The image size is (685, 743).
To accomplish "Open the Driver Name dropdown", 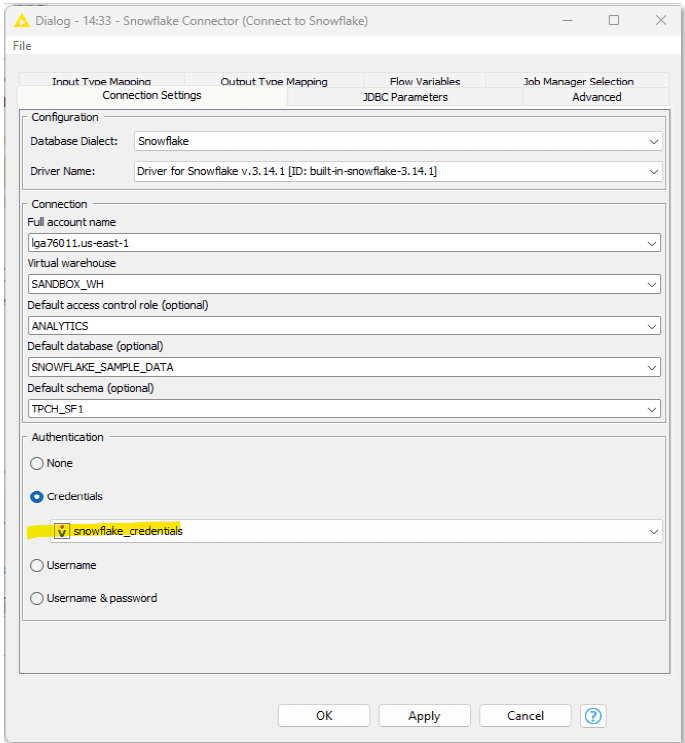I will click(398, 171).
